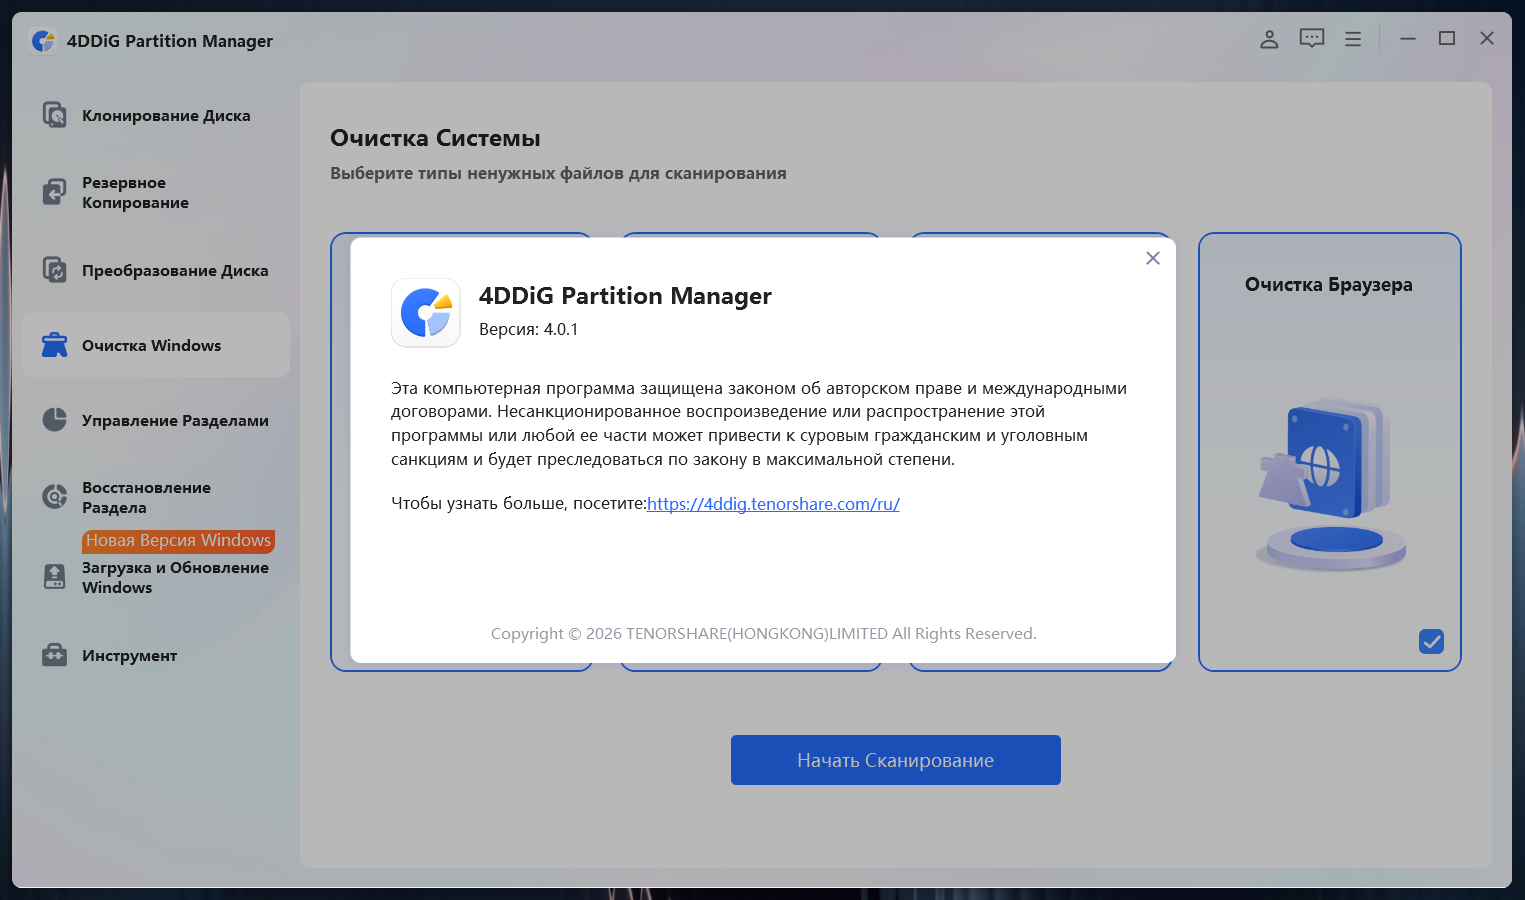Click the Управление Разделами pie icon
Screen dimensions: 1525x900
(54, 420)
